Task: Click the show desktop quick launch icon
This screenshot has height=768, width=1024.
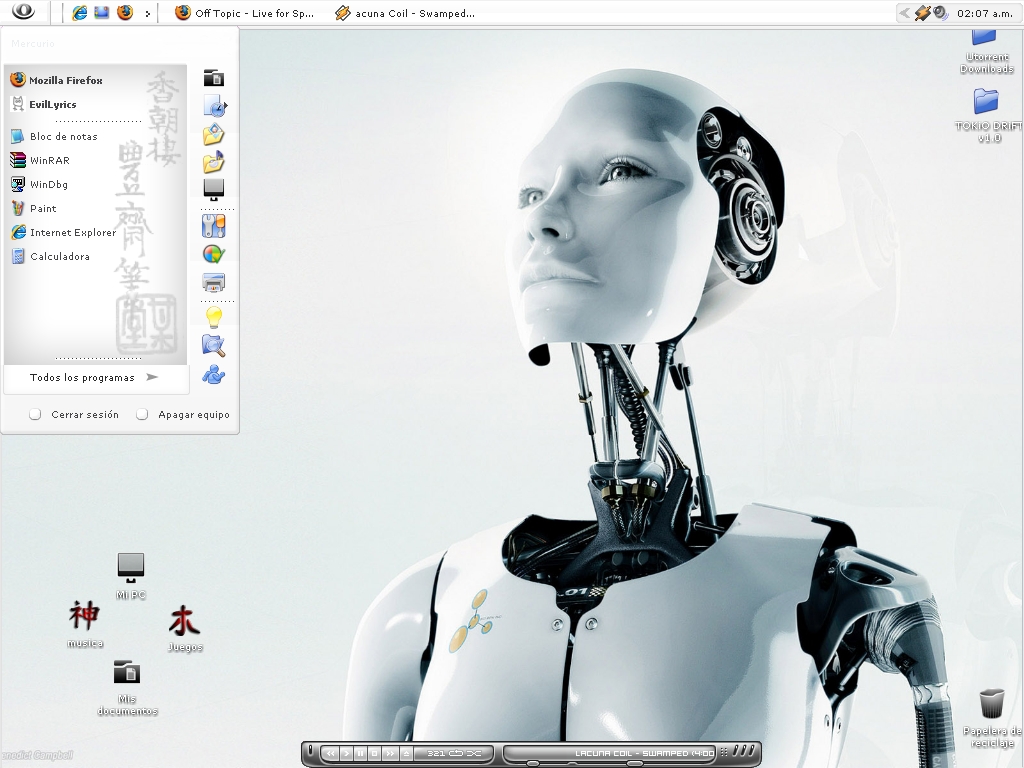Action: tap(102, 12)
